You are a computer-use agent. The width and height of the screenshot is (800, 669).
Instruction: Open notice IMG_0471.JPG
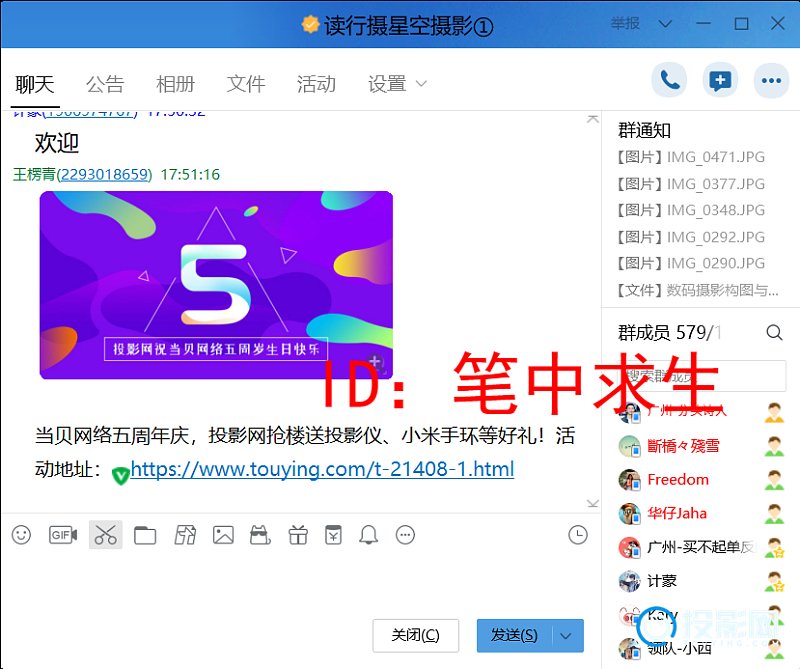click(x=690, y=157)
